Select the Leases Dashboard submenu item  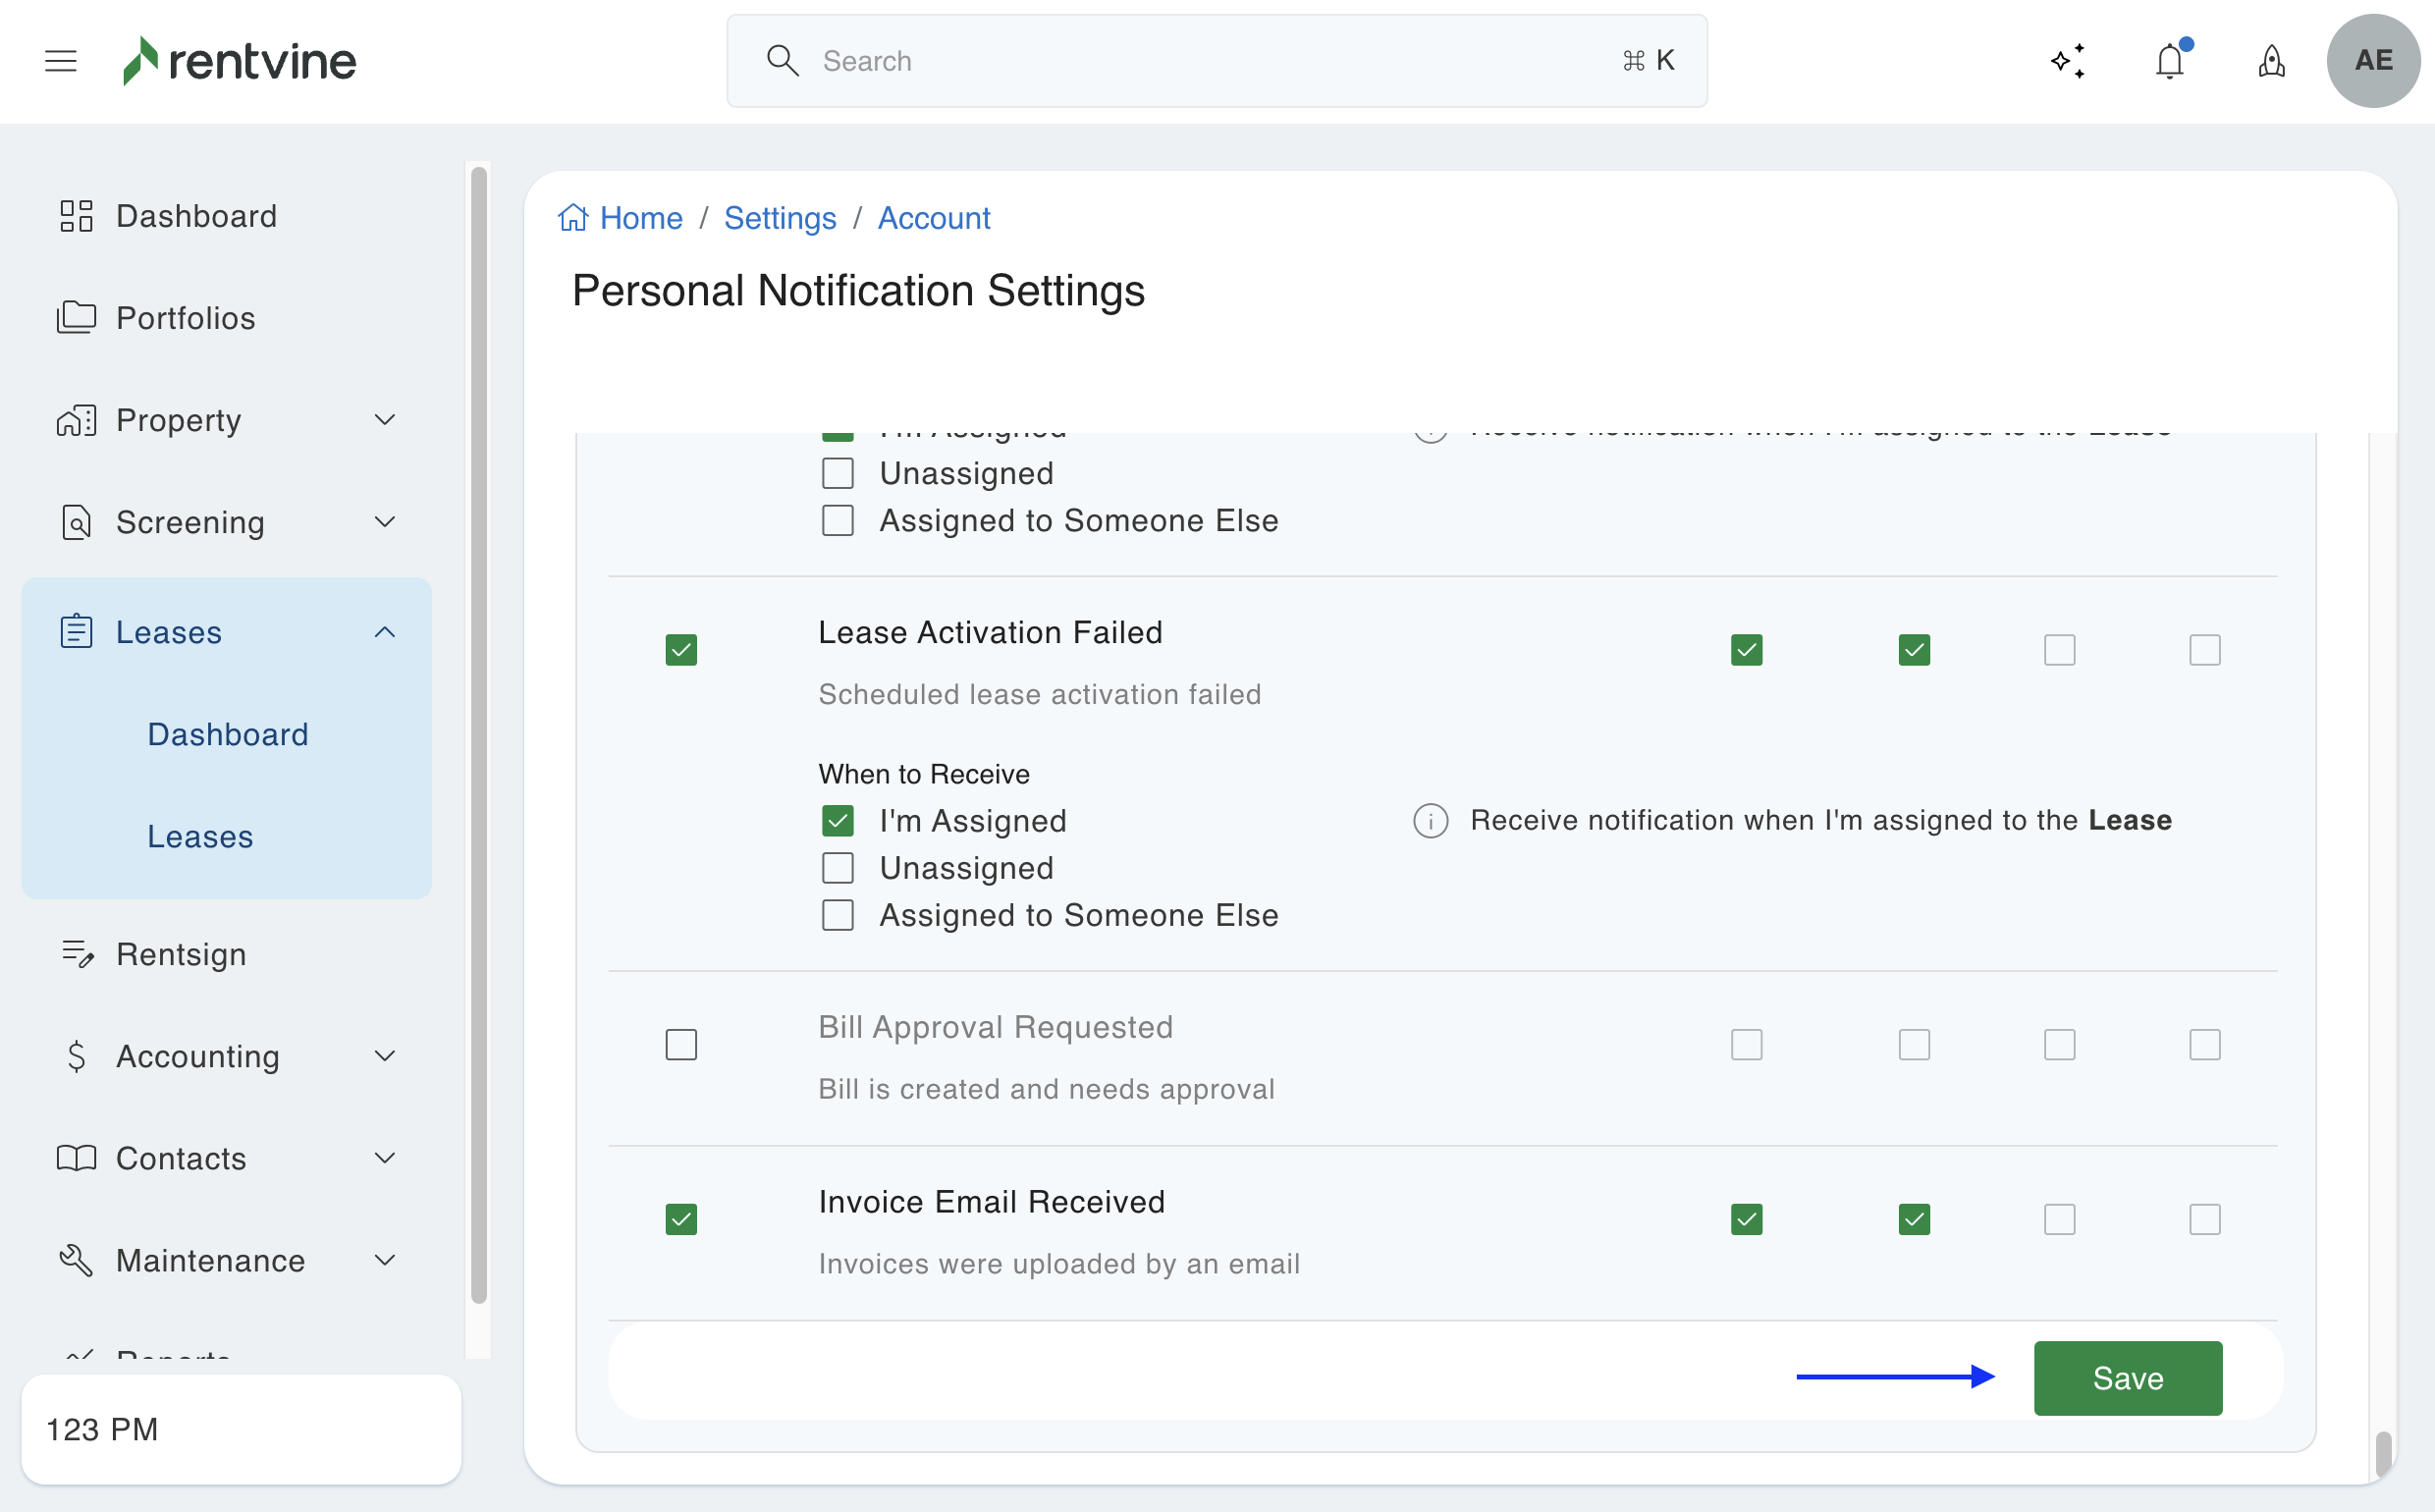tap(228, 735)
